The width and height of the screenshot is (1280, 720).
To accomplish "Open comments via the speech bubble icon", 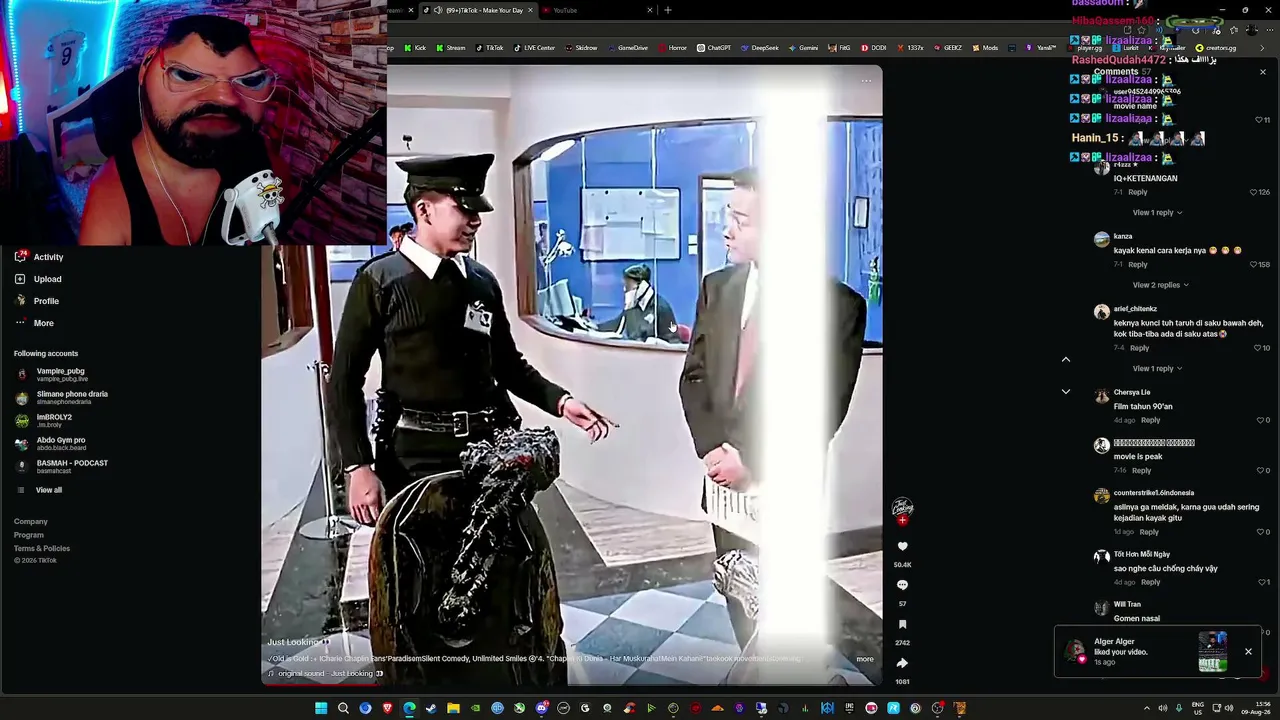I will (902, 585).
